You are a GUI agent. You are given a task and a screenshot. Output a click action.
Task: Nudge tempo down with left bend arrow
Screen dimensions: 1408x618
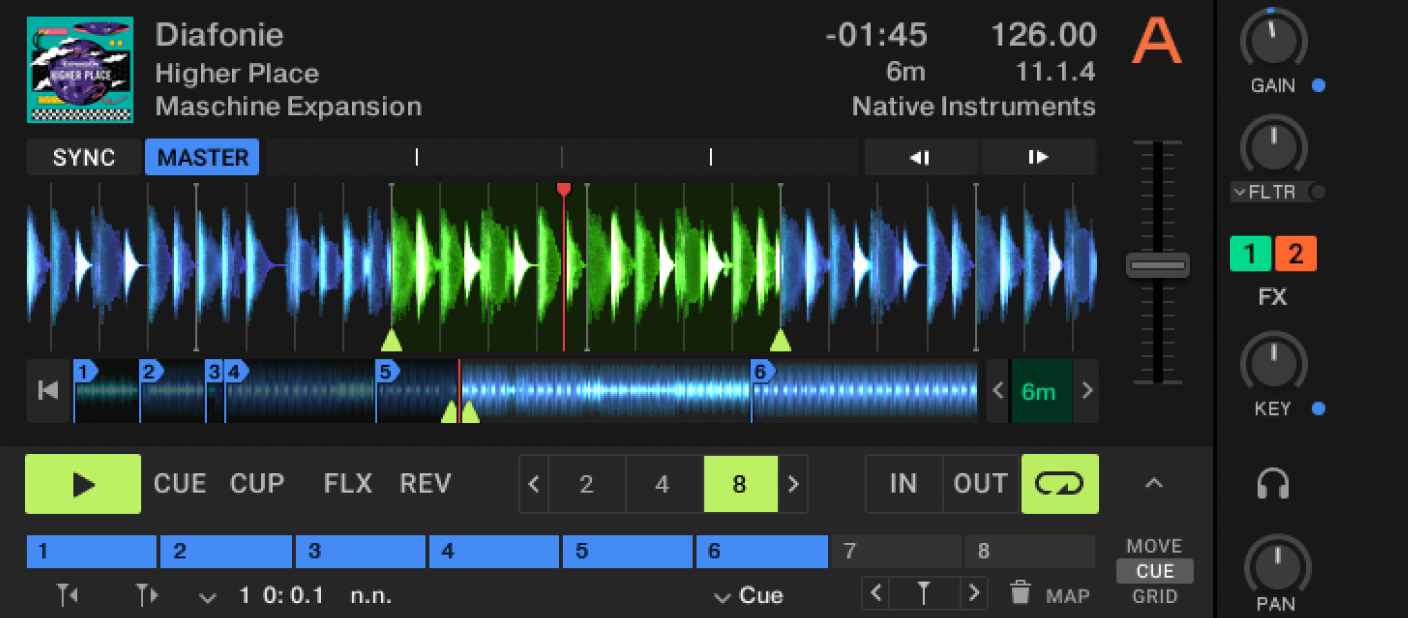[920, 157]
